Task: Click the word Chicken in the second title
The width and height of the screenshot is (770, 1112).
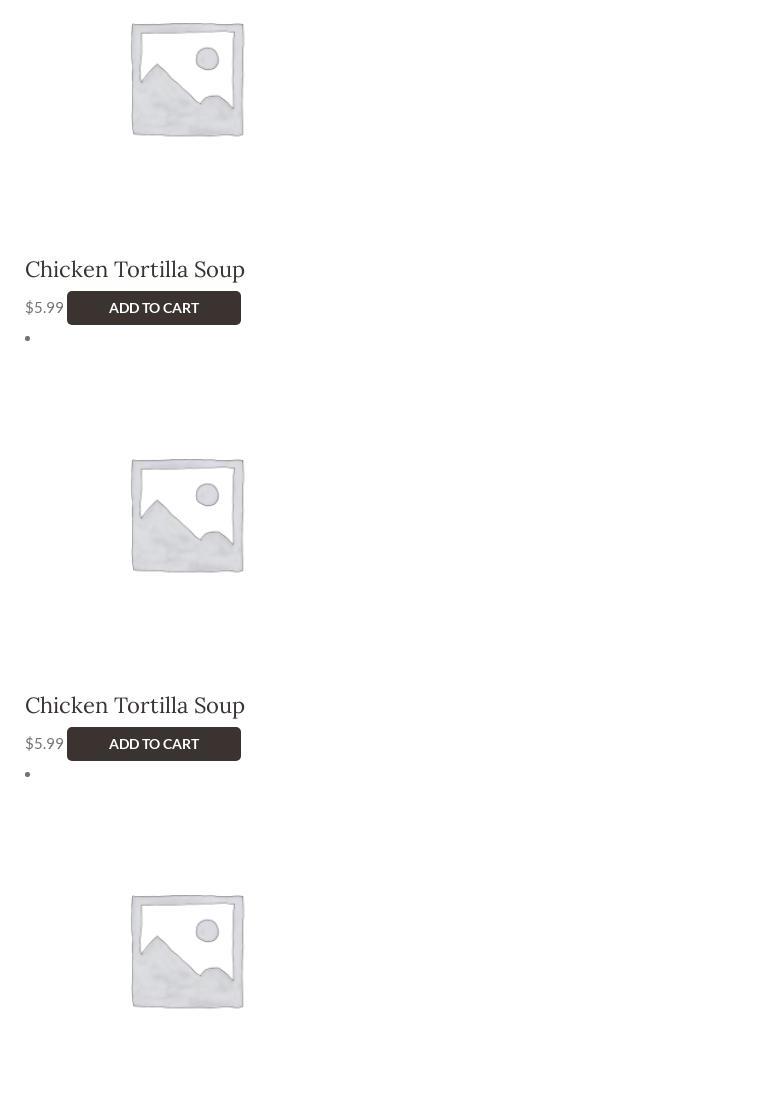Action: pyautogui.click(x=66, y=706)
